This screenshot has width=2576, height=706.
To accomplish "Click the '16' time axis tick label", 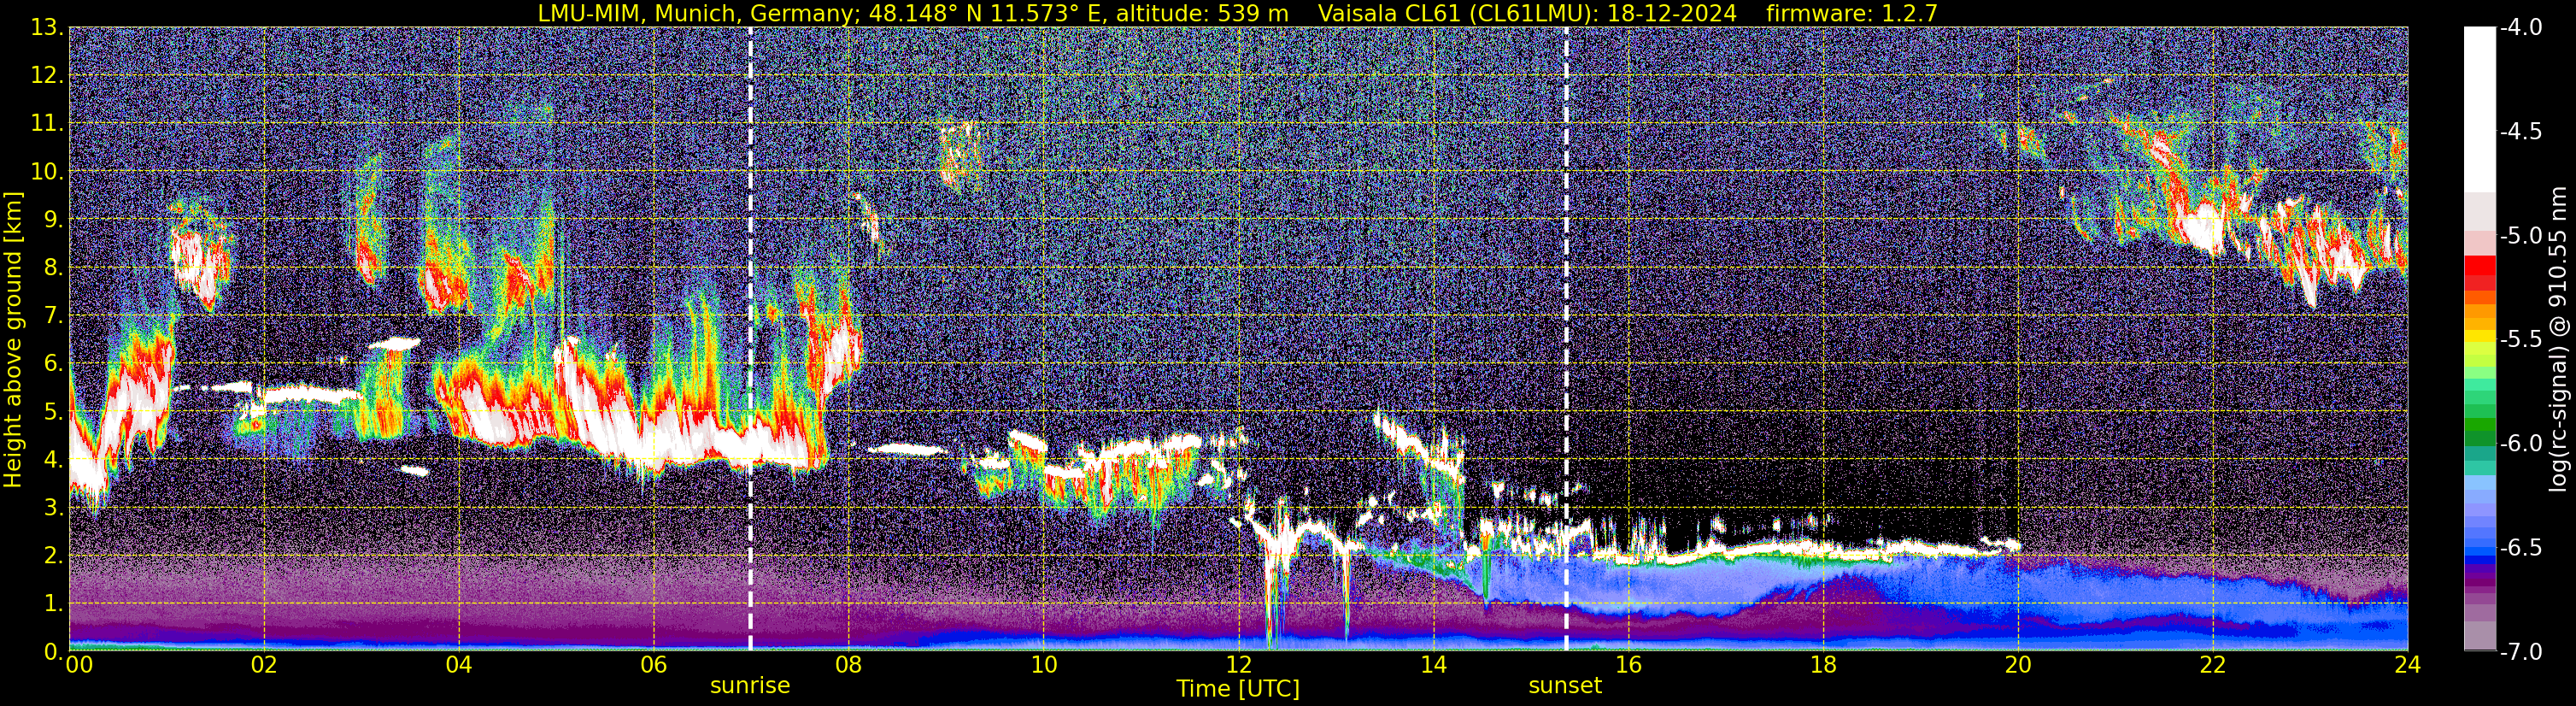I will pos(1628,665).
